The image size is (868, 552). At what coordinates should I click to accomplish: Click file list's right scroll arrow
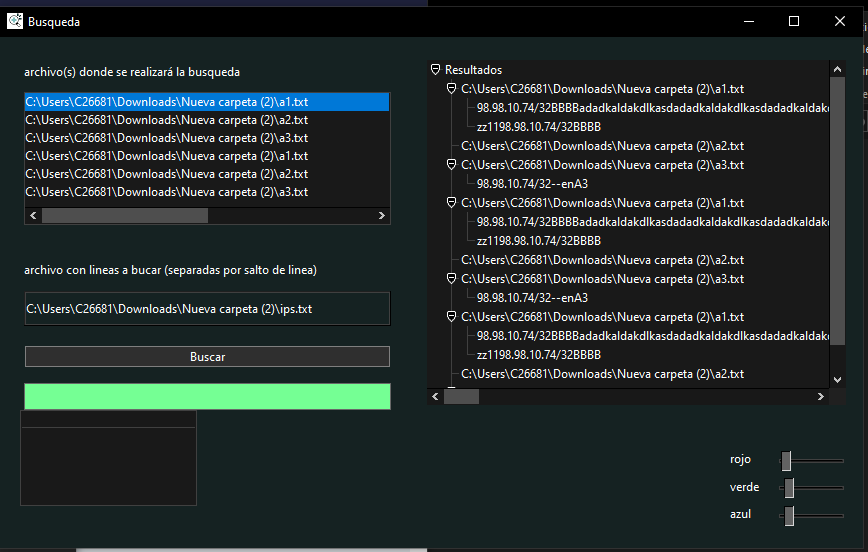point(381,215)
